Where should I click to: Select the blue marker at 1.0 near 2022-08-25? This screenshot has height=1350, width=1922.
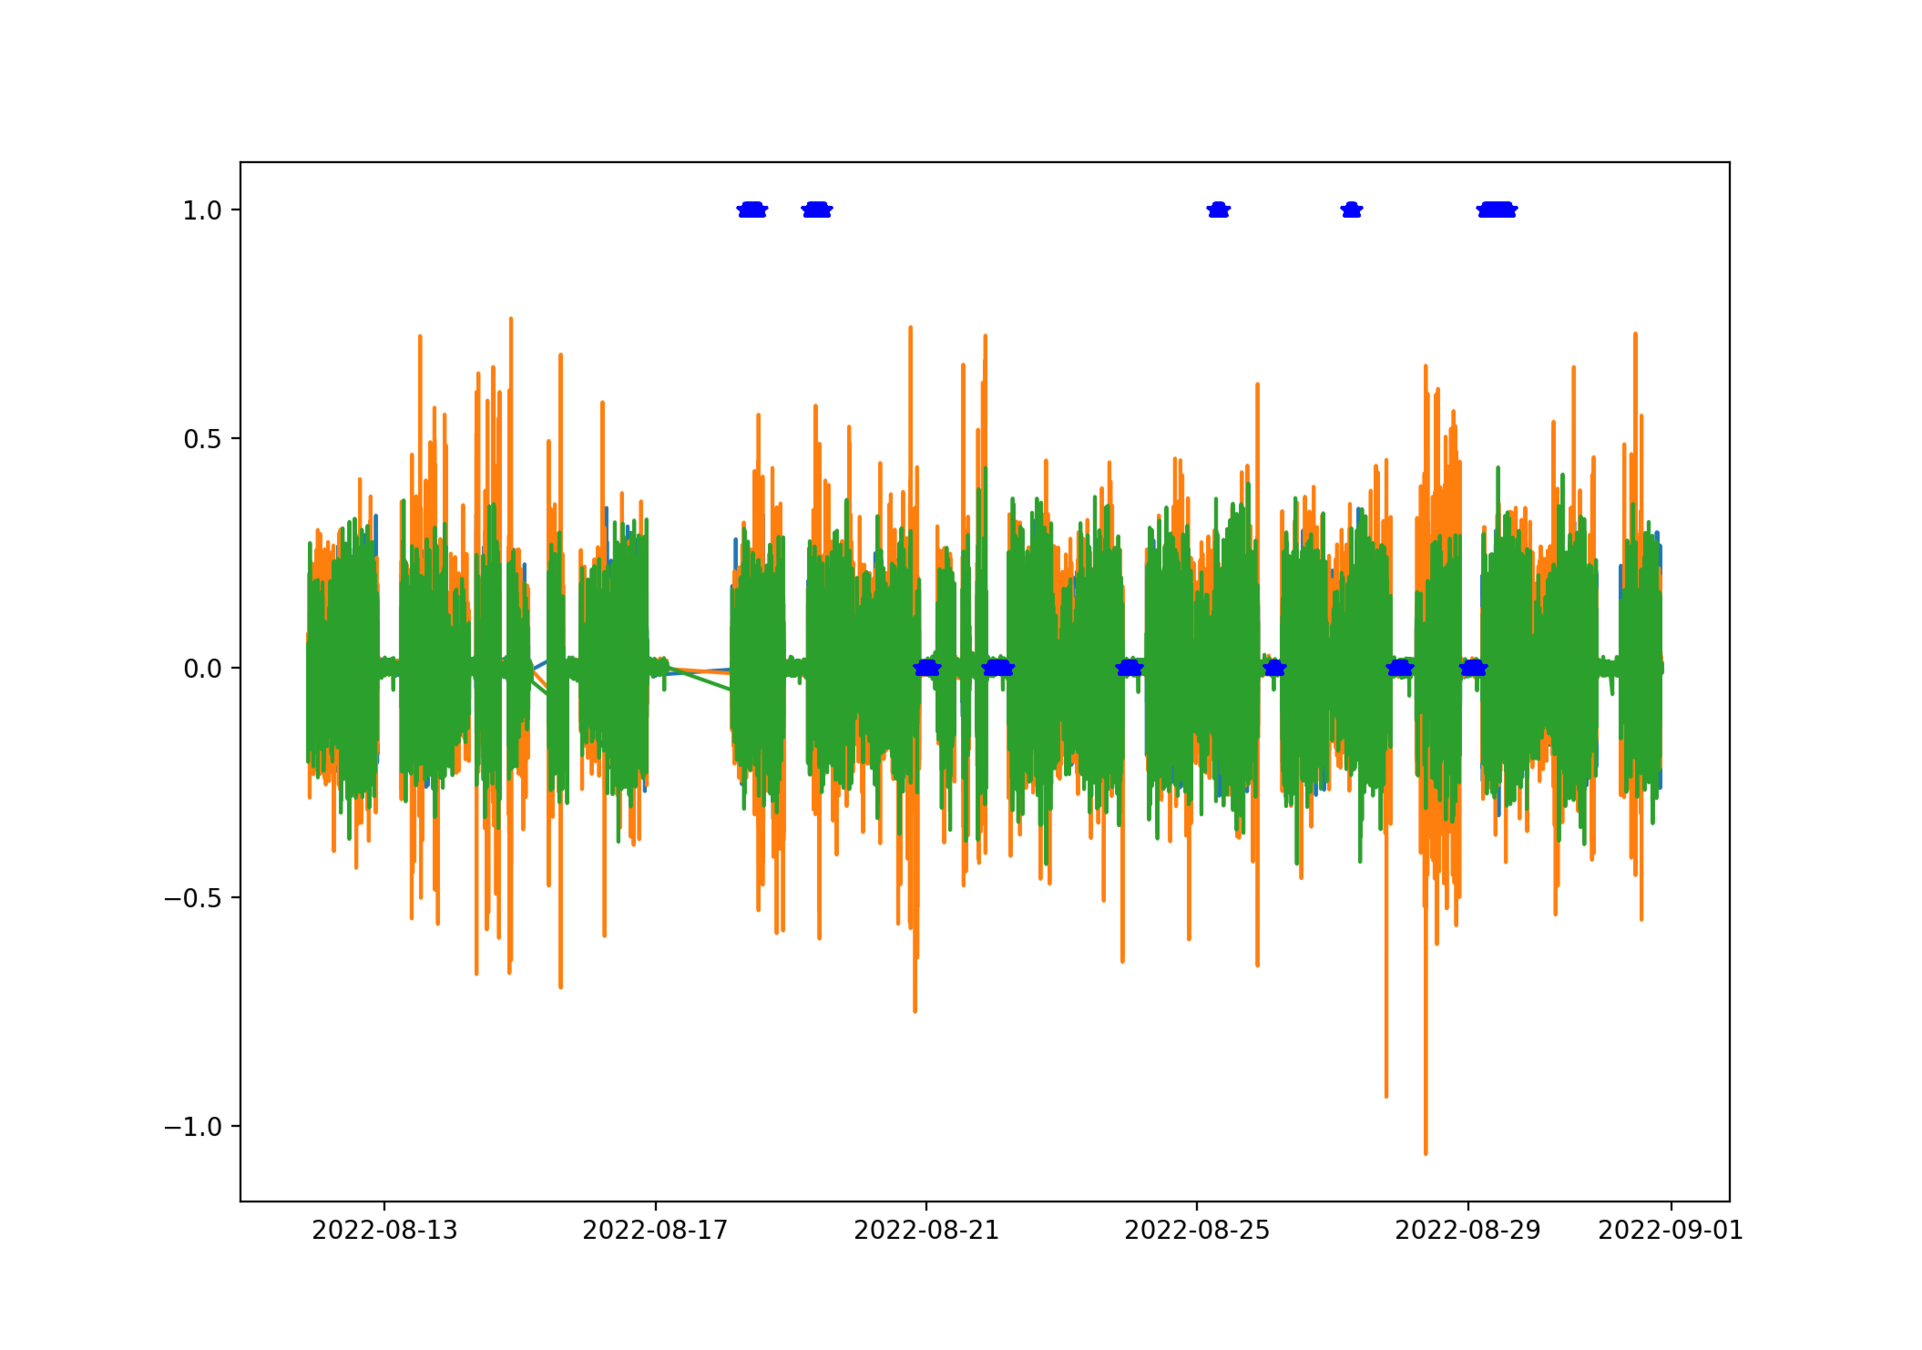click(x=1218, y=210)
